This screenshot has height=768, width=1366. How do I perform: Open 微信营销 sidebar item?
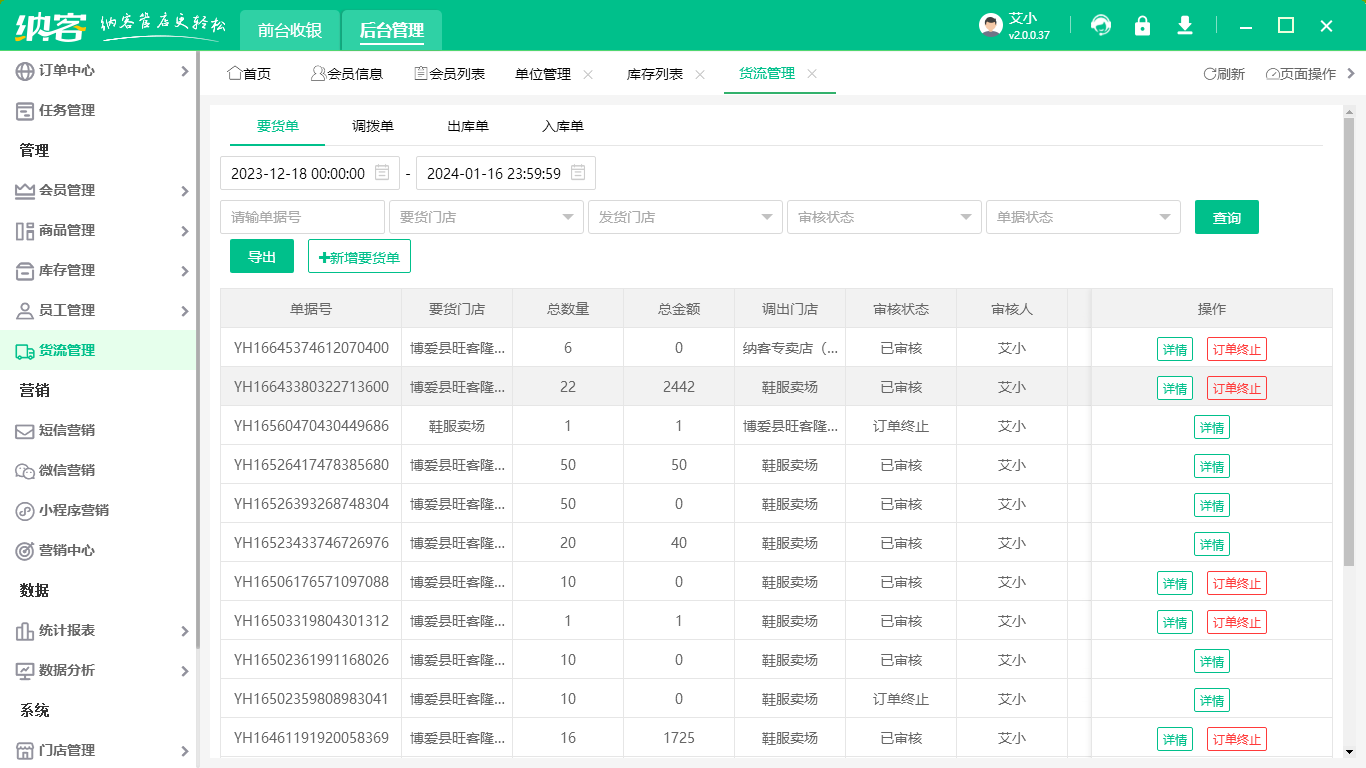pos(98,470)
